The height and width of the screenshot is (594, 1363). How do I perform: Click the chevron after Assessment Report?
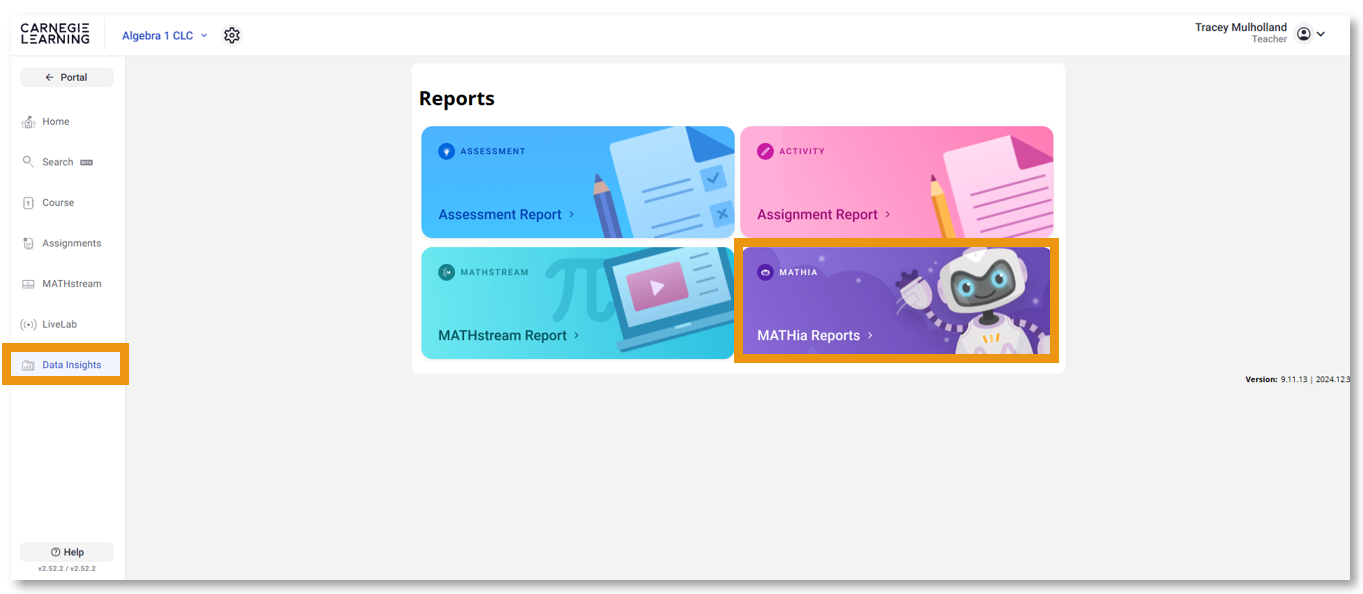[572, 214]
